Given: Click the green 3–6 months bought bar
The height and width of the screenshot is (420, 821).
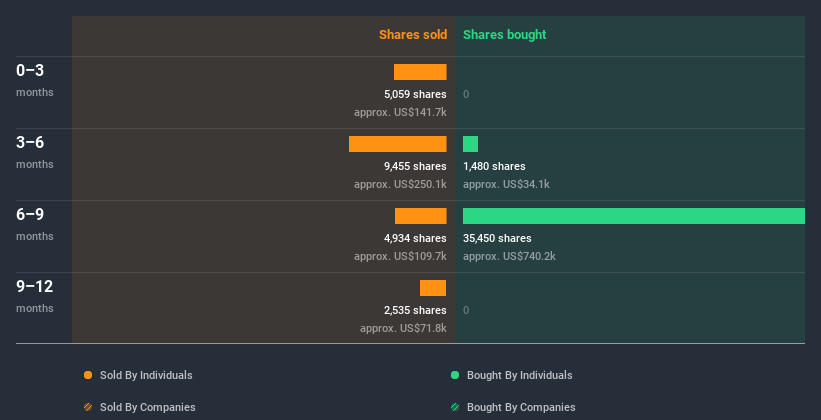Looking at the screenshot, I should [470, 144].
